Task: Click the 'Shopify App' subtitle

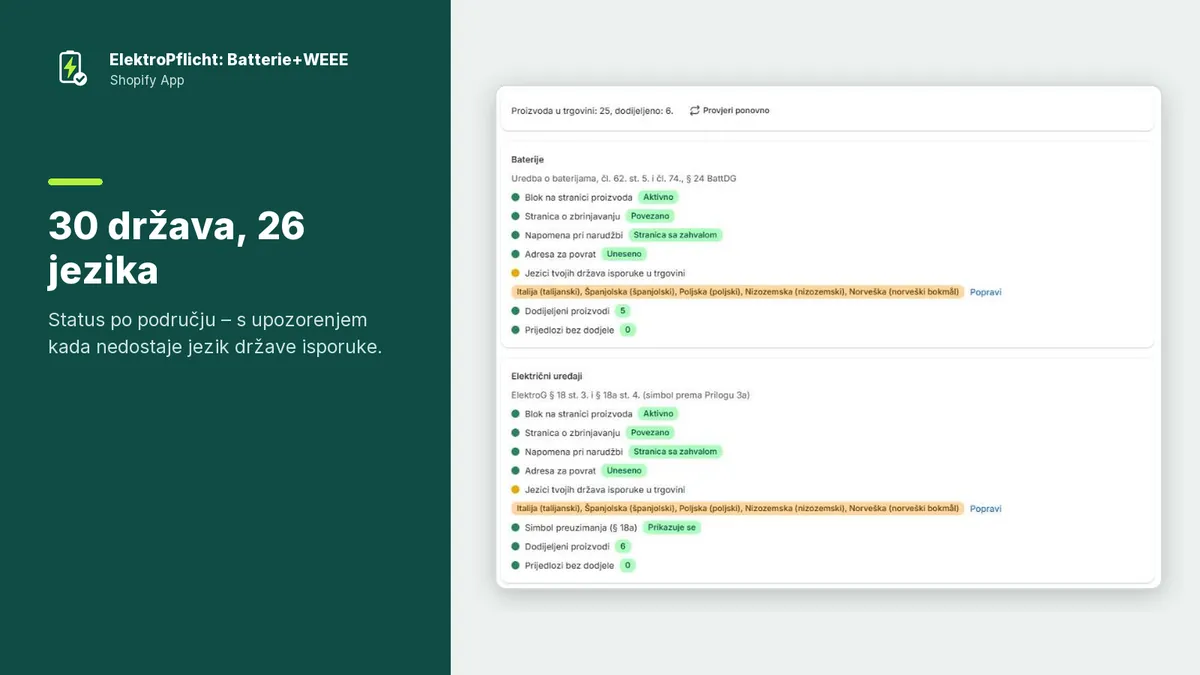Action: [x=147, y=80]
